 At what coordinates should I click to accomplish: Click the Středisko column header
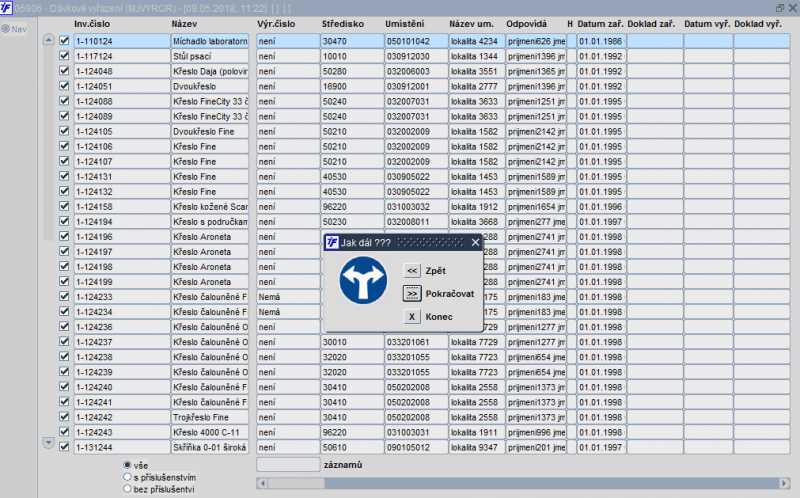343,24
